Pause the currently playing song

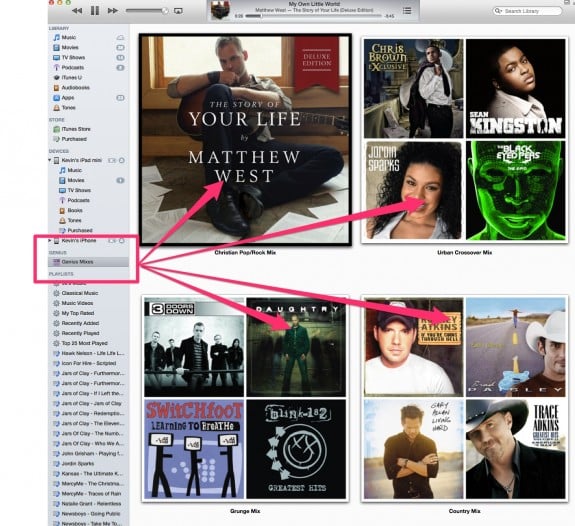[x=95, y=11]
